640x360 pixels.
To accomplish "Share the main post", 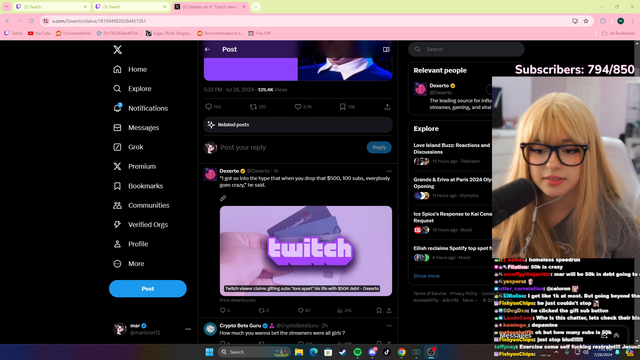I will pyautogui.click(x=387, y=107).
